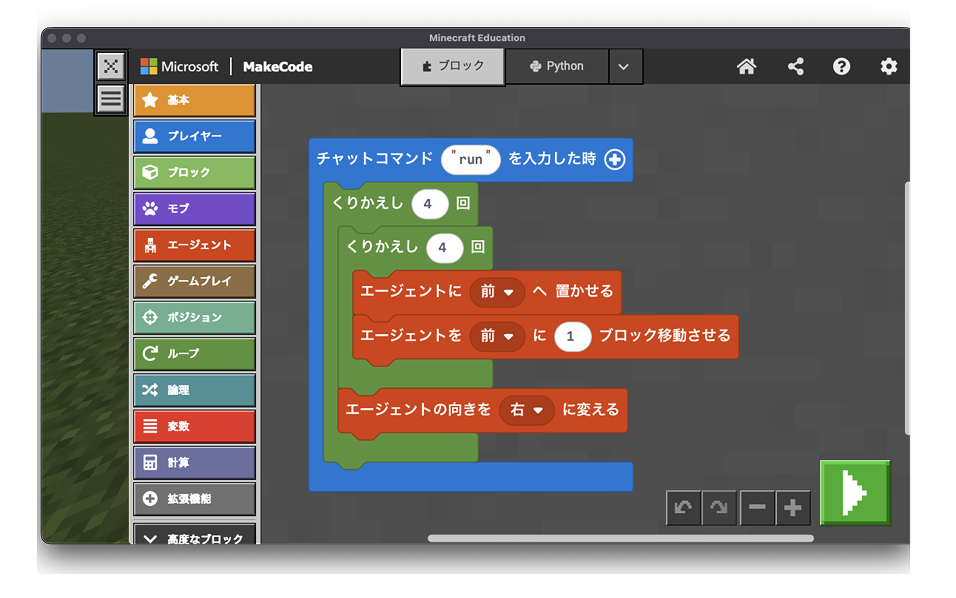Click the undo arrow button
This screenshot has height=598, width=956.
683,507
